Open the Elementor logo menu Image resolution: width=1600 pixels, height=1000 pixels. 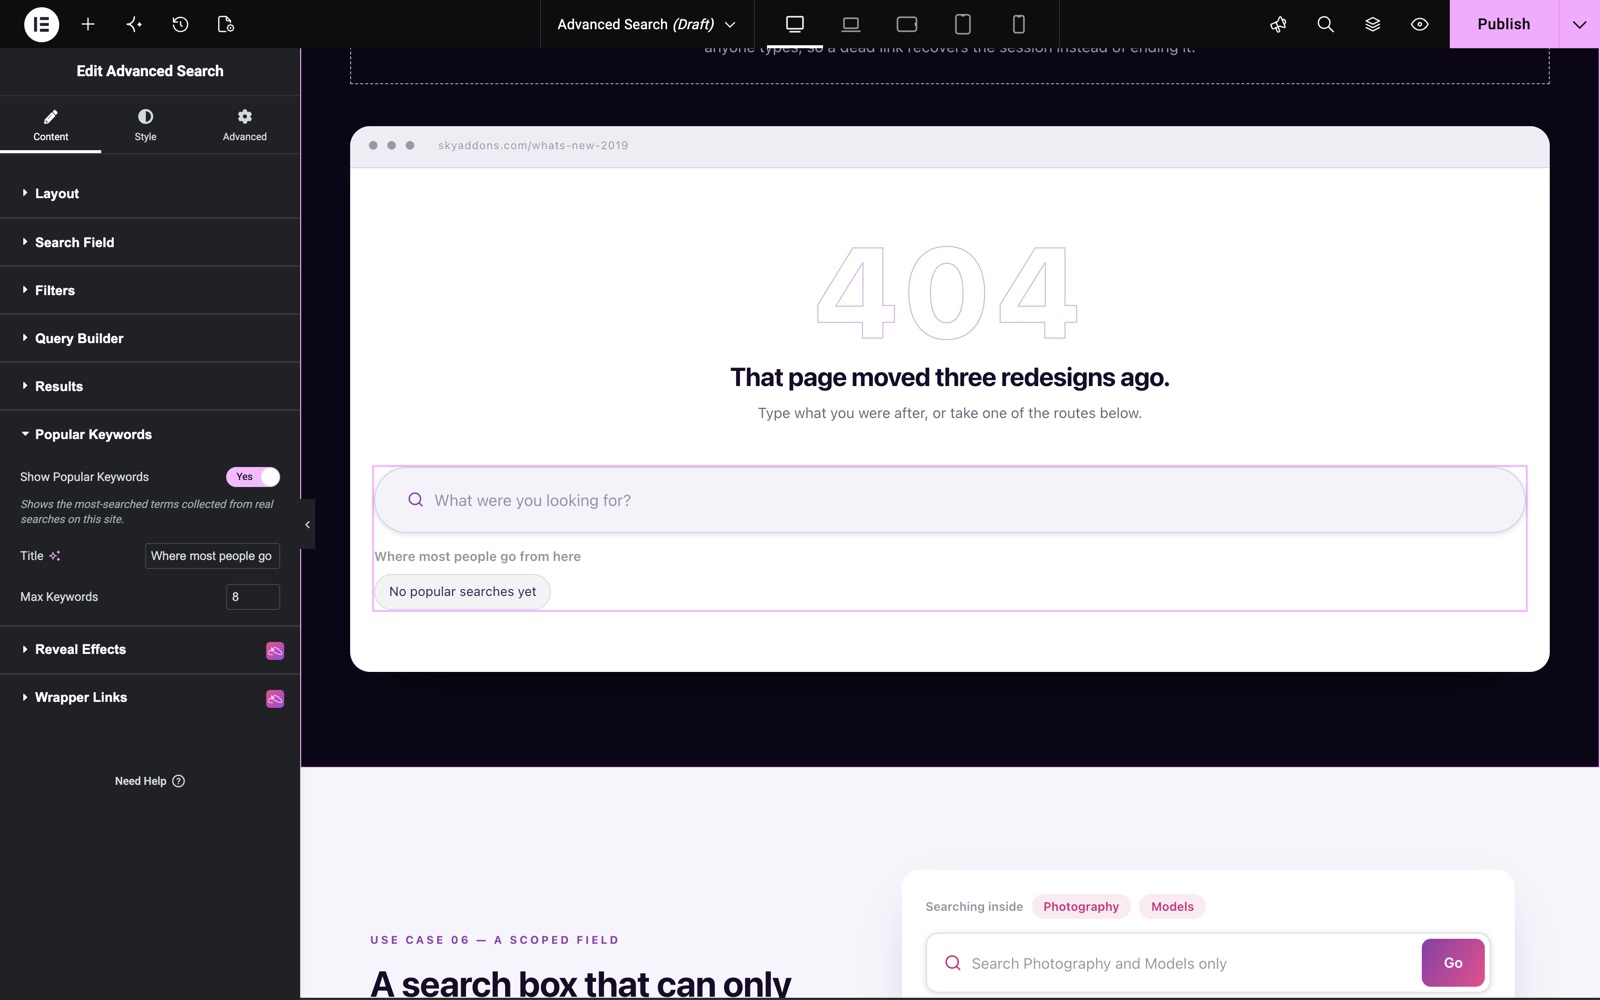pyautogui.click(x=41, y=24)
